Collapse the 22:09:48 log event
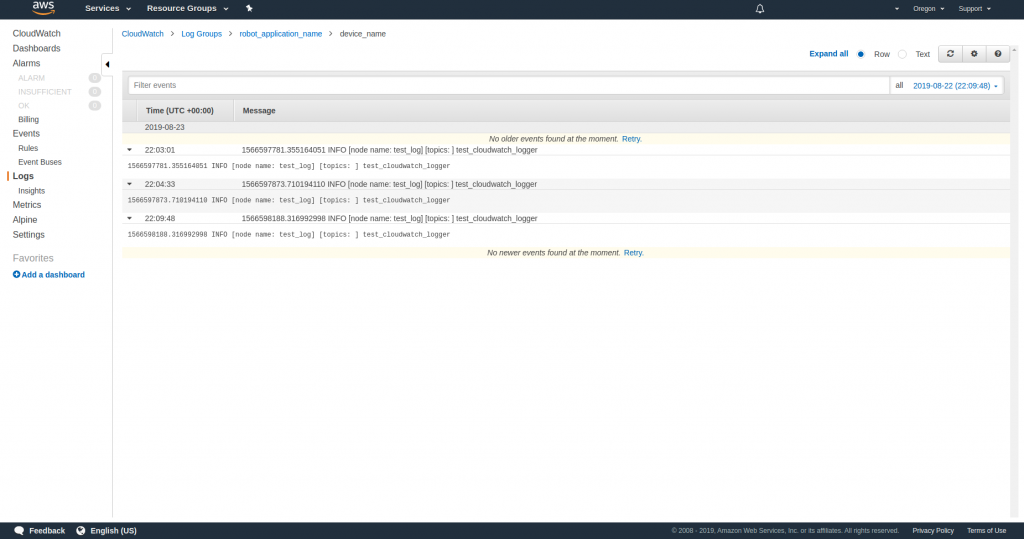Viewport: 1024px width, 539px height. pos(129,218)
